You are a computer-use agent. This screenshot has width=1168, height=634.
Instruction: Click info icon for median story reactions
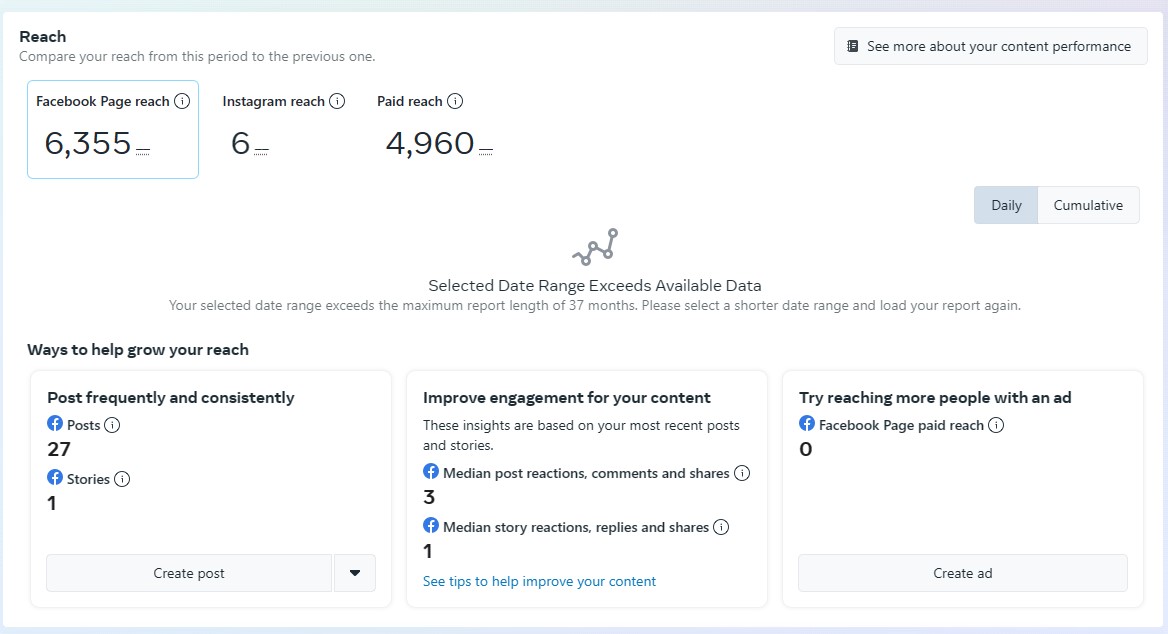[721, 527]
